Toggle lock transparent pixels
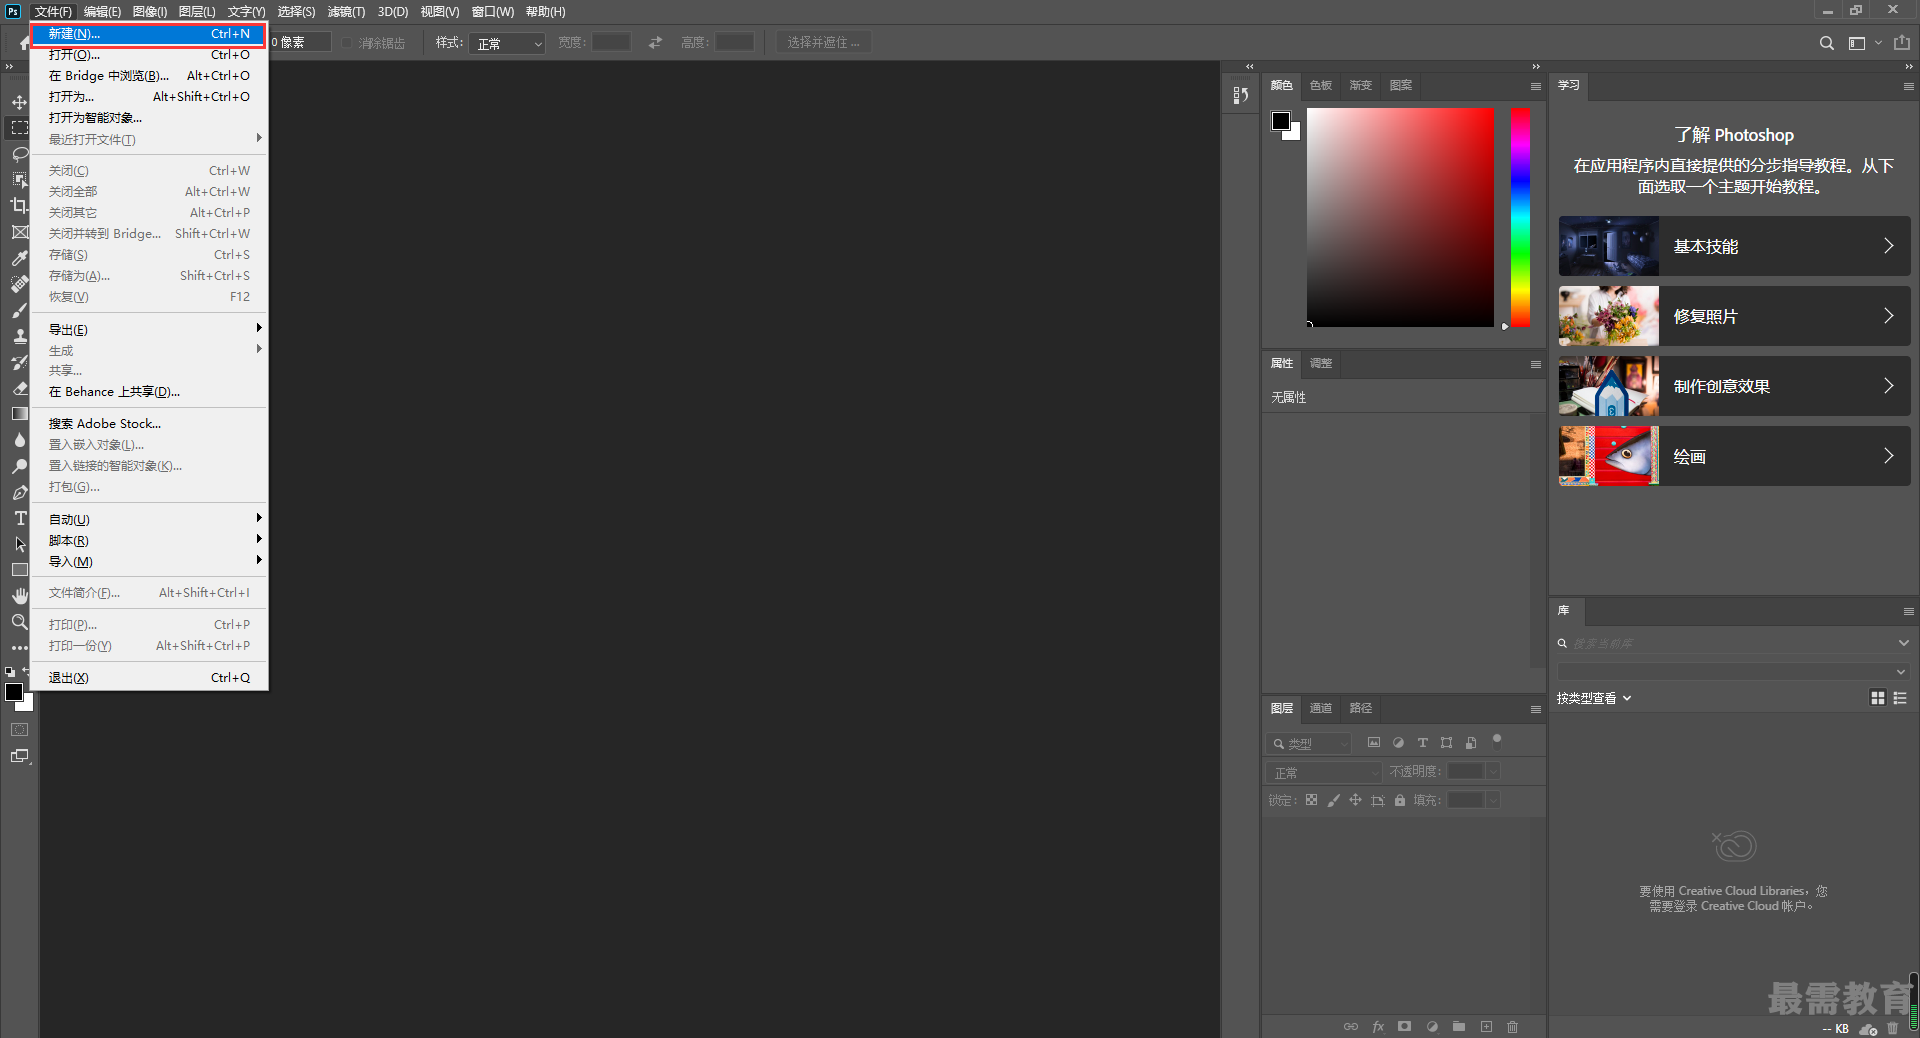This screenshot has height=1038, width=1920. click(x=1311, y=800)
